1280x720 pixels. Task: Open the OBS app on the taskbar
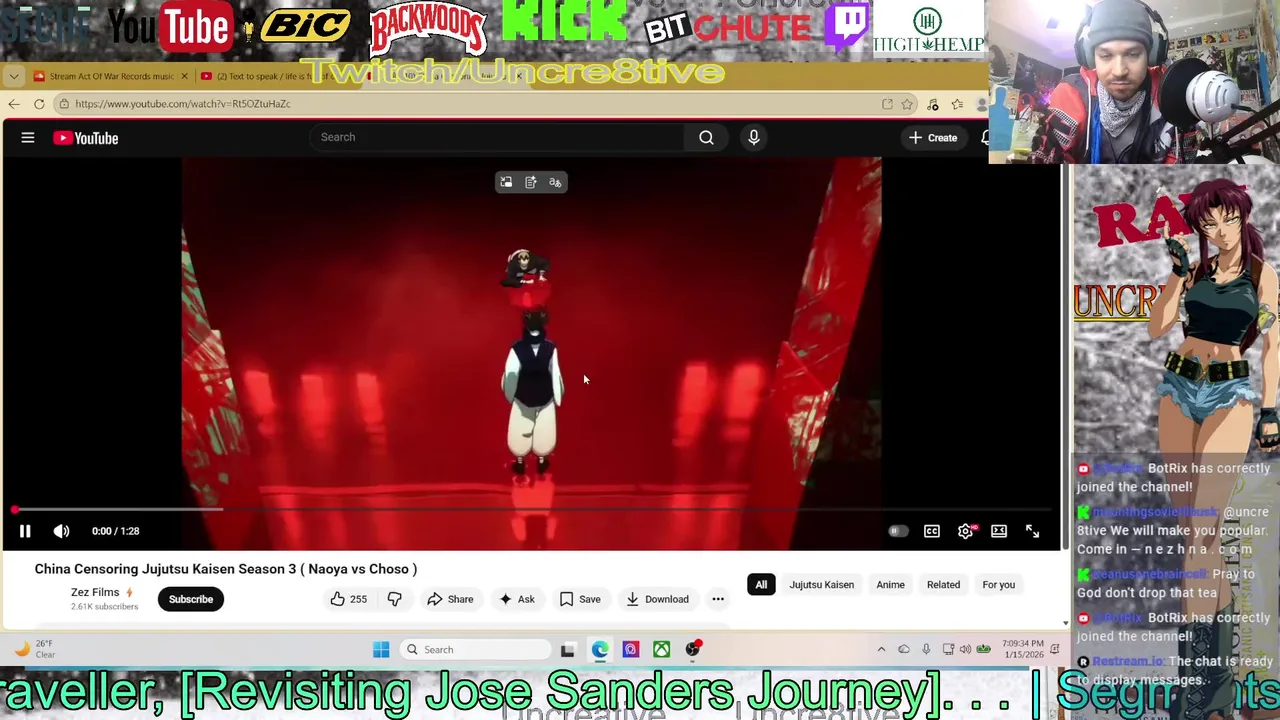point(692,650)
